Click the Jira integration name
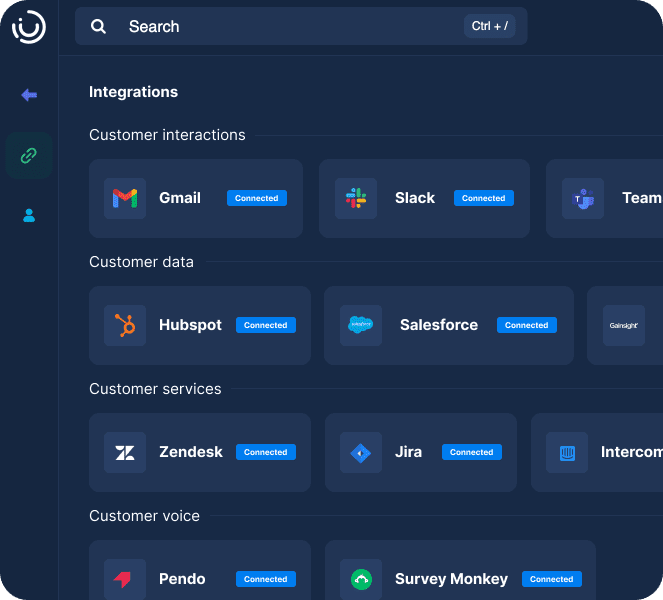The image size is (663, 600). point(408,452)
